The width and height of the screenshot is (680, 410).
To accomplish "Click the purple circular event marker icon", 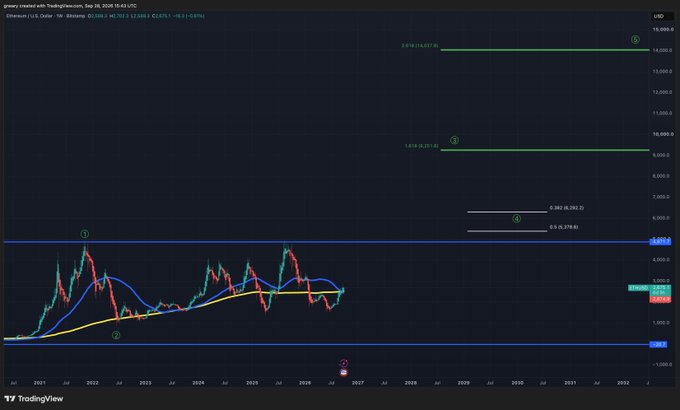I will pos(344,363).
